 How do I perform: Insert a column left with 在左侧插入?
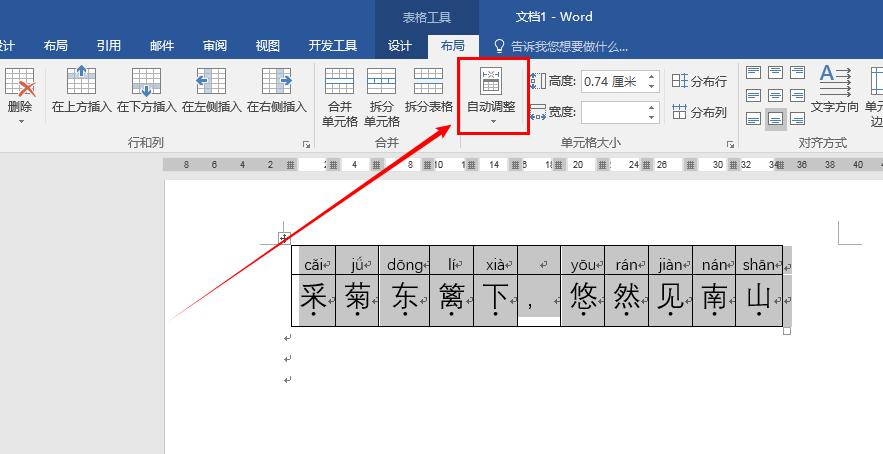pyautogui.click(x=211, y=89)
